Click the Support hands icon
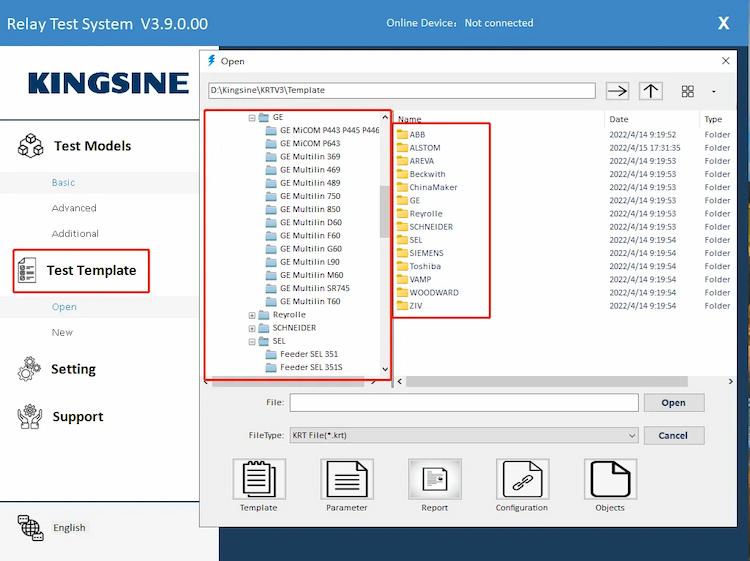The image size is (750, 561). pos(30,416)
